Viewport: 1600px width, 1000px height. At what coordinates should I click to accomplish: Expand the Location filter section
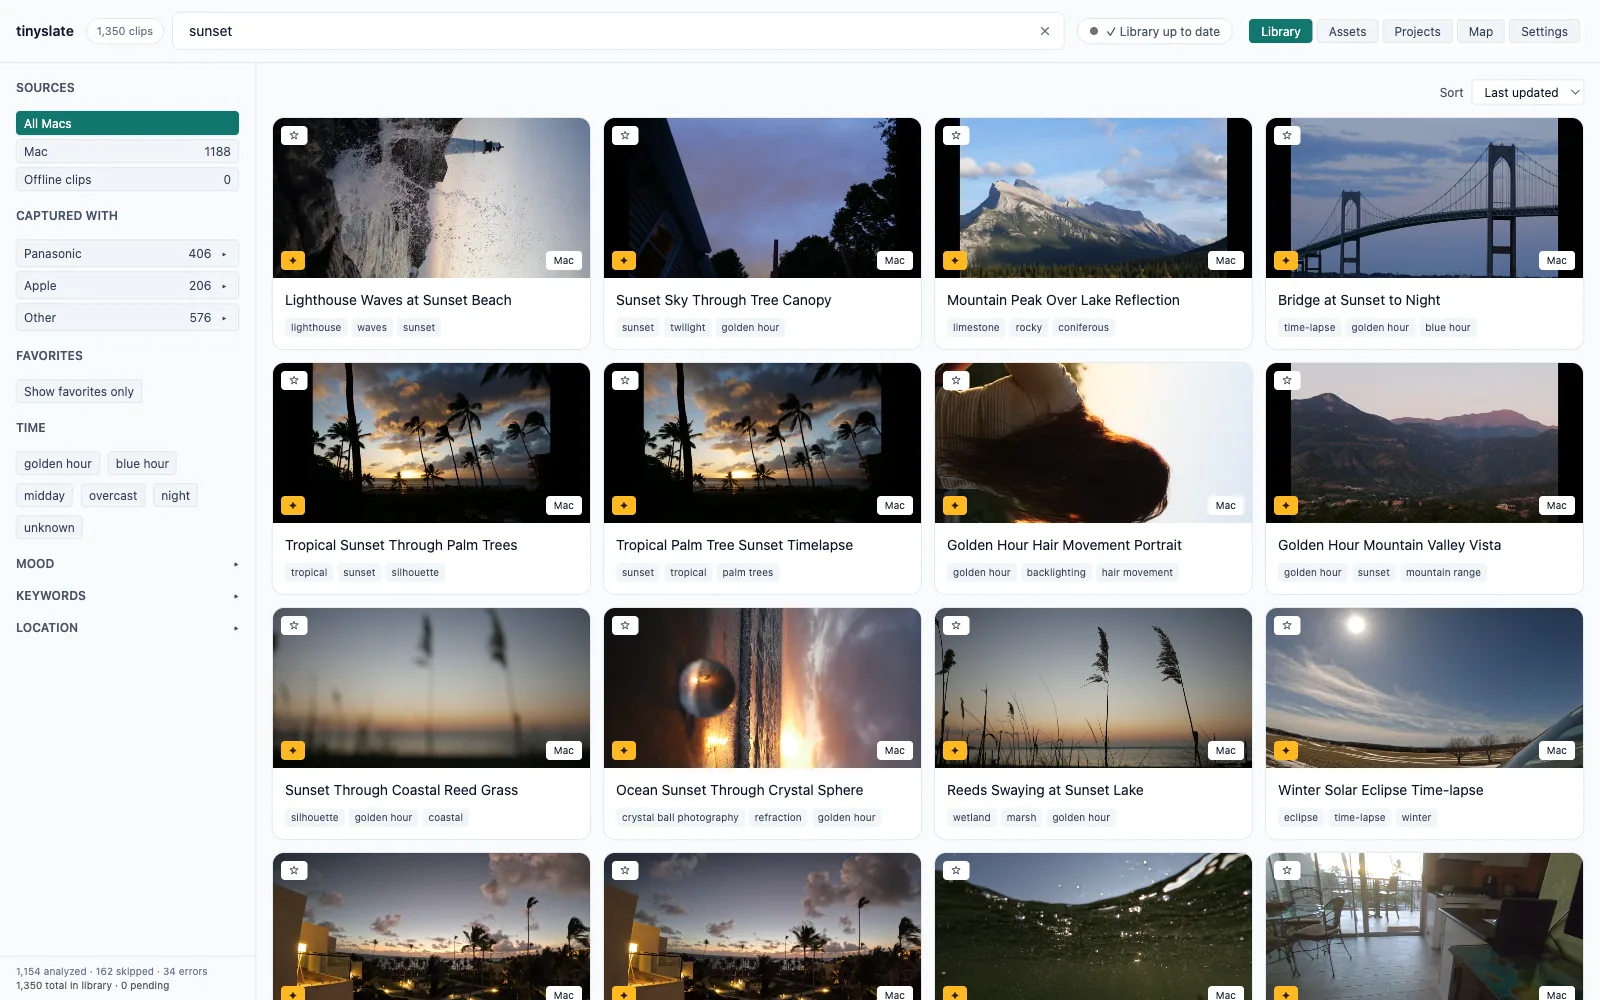pos(127,627)
